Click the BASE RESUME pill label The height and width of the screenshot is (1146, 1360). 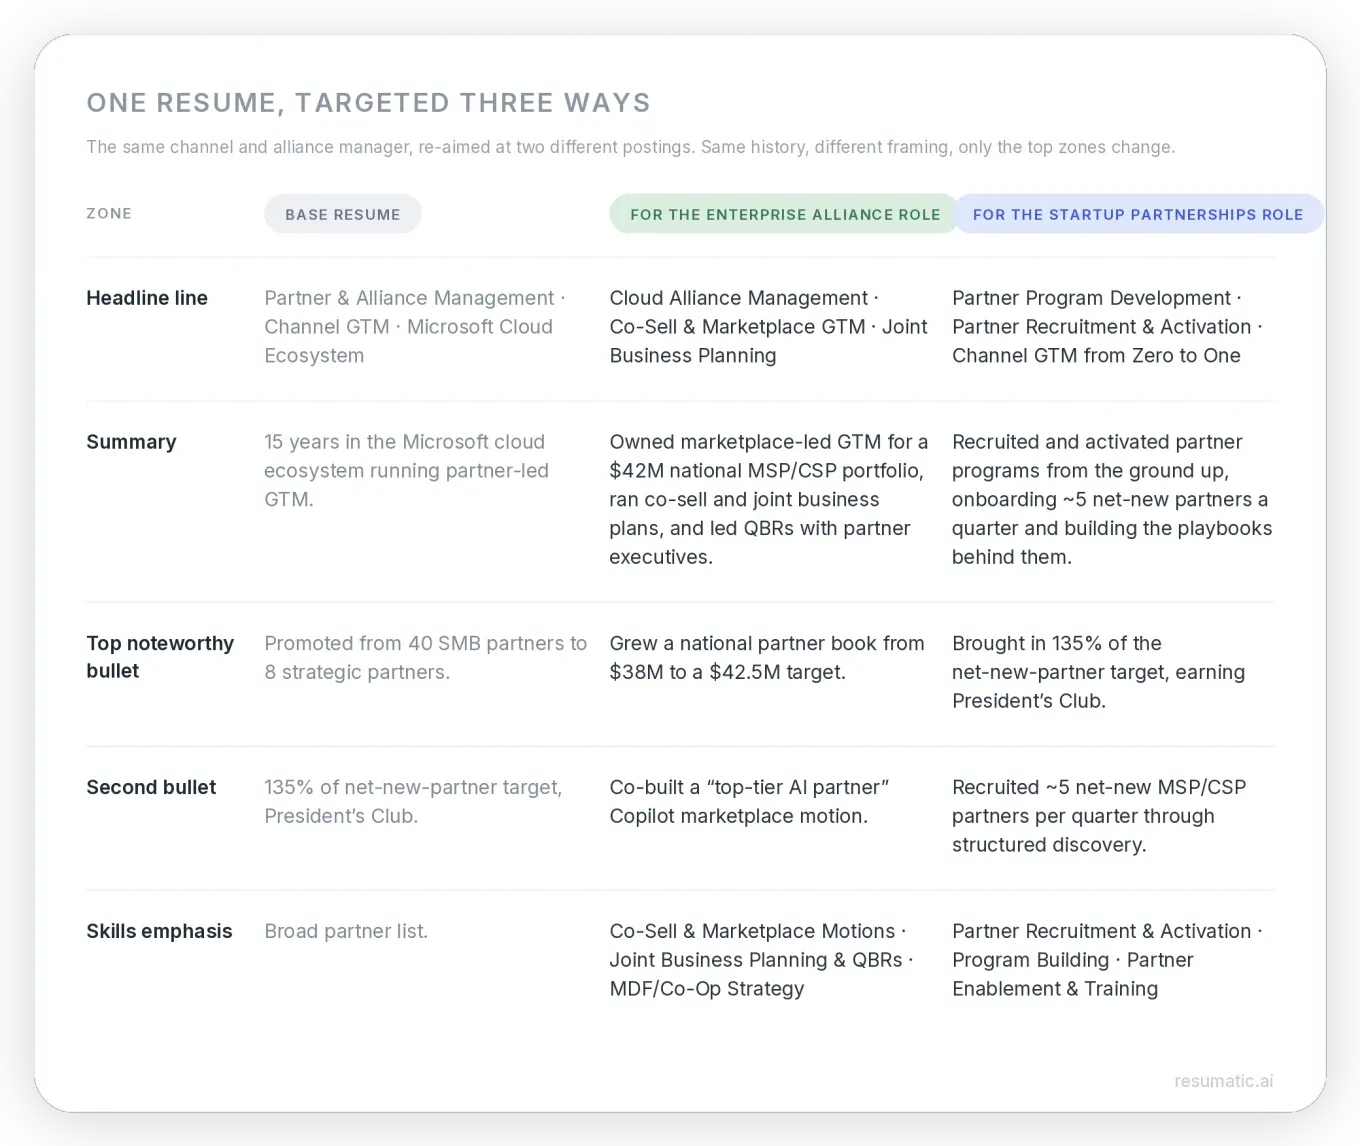click(342, 214)
